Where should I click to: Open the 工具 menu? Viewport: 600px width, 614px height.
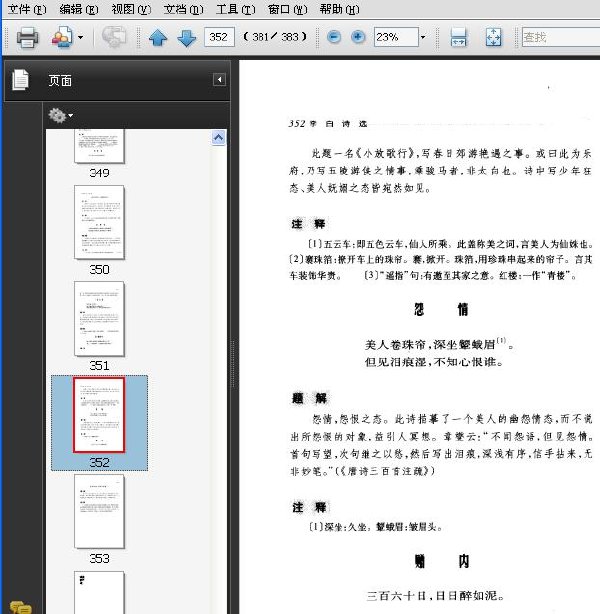click(x=235, y=9)
